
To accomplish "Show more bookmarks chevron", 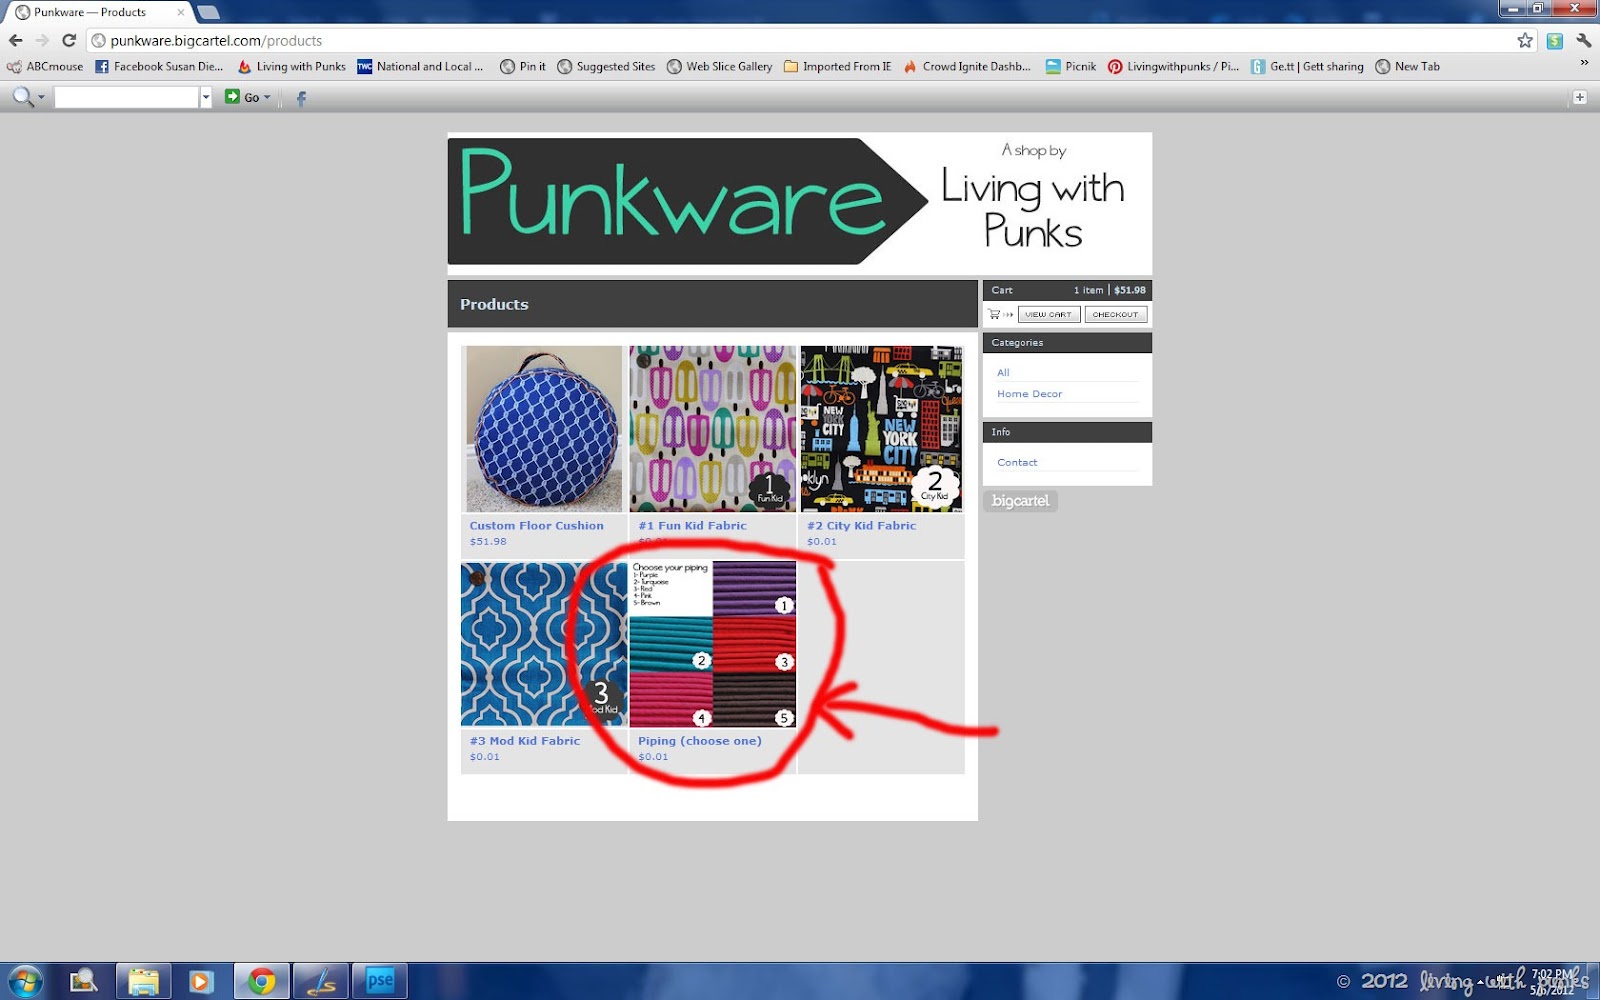I will tap(1584, 63).
